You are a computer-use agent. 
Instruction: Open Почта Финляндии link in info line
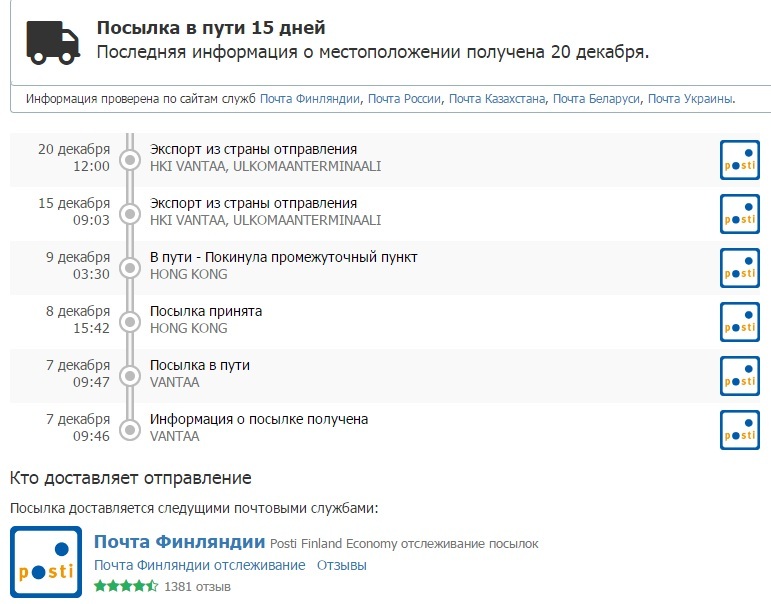pos(310,99)
